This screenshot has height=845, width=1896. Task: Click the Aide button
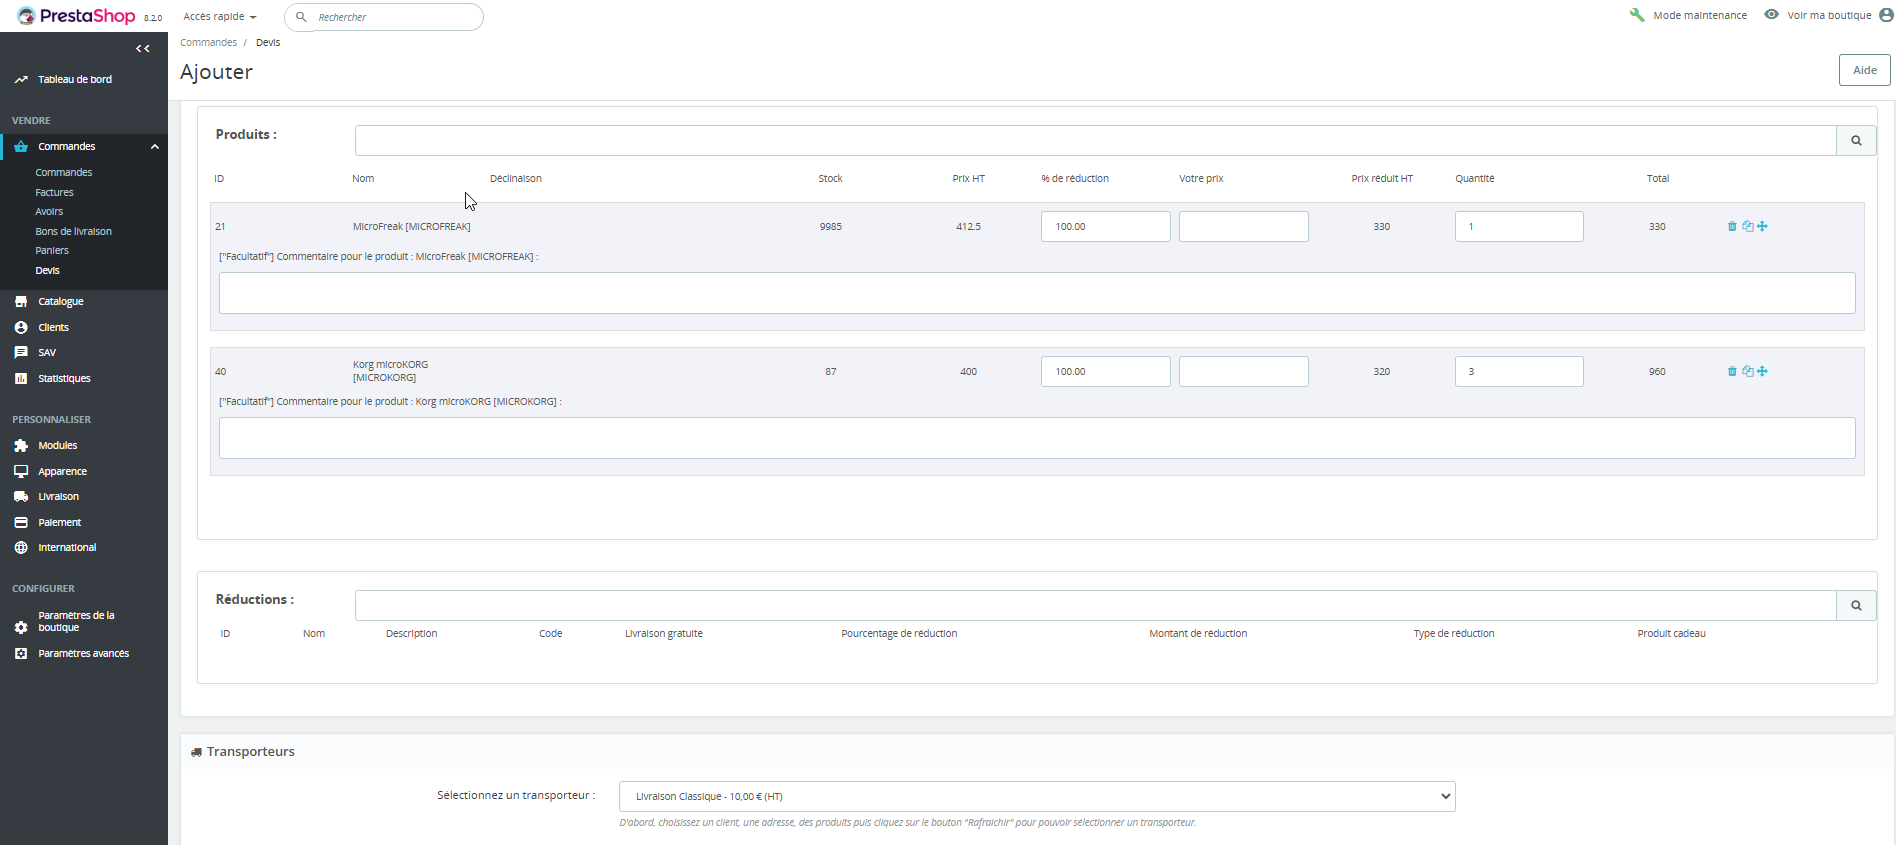(x=1864, y=70)
